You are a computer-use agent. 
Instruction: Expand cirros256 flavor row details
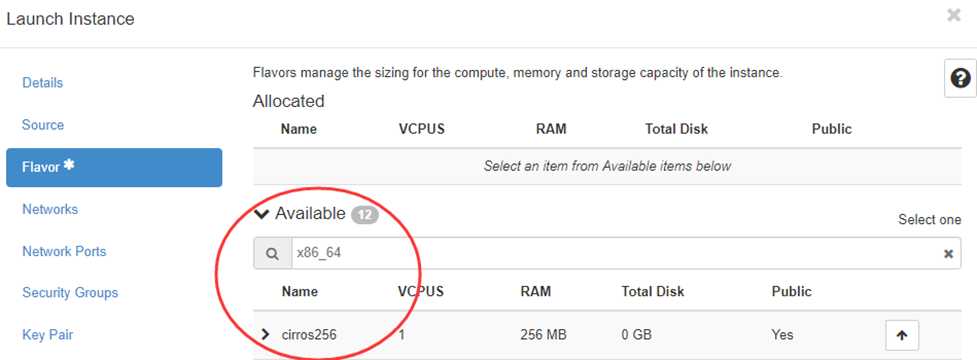point(266,334)
